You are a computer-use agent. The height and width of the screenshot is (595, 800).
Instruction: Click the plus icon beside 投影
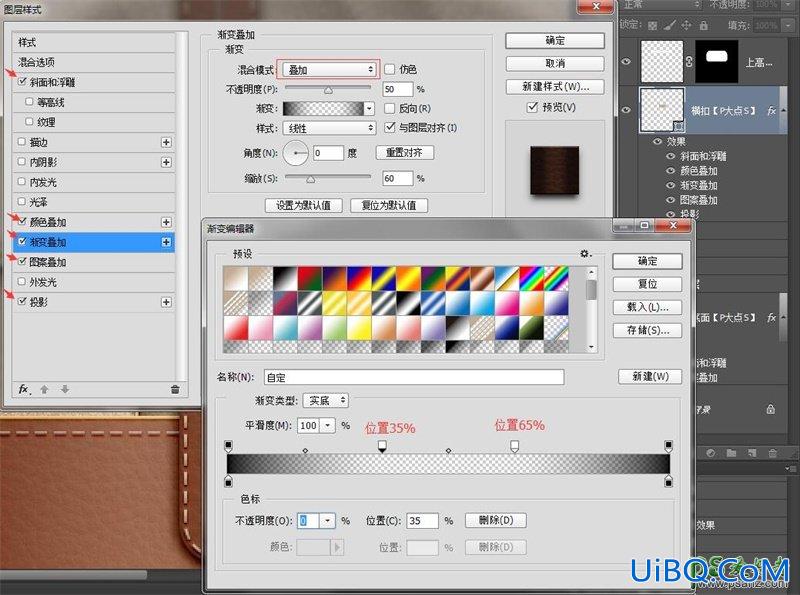pos(166,302)
